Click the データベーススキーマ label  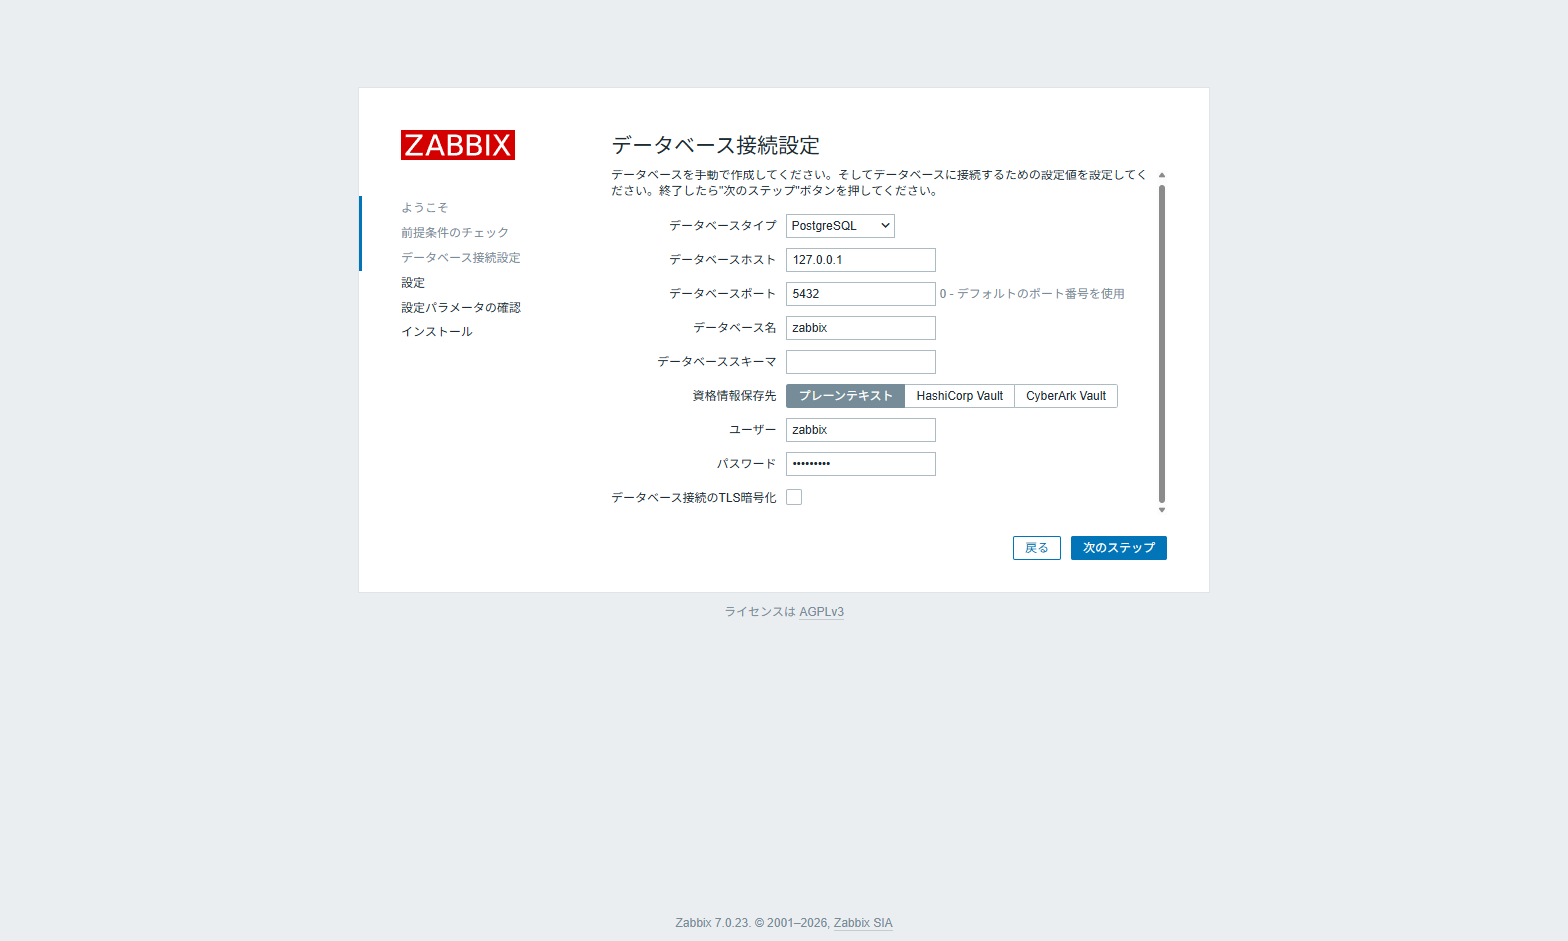point(716,362)
